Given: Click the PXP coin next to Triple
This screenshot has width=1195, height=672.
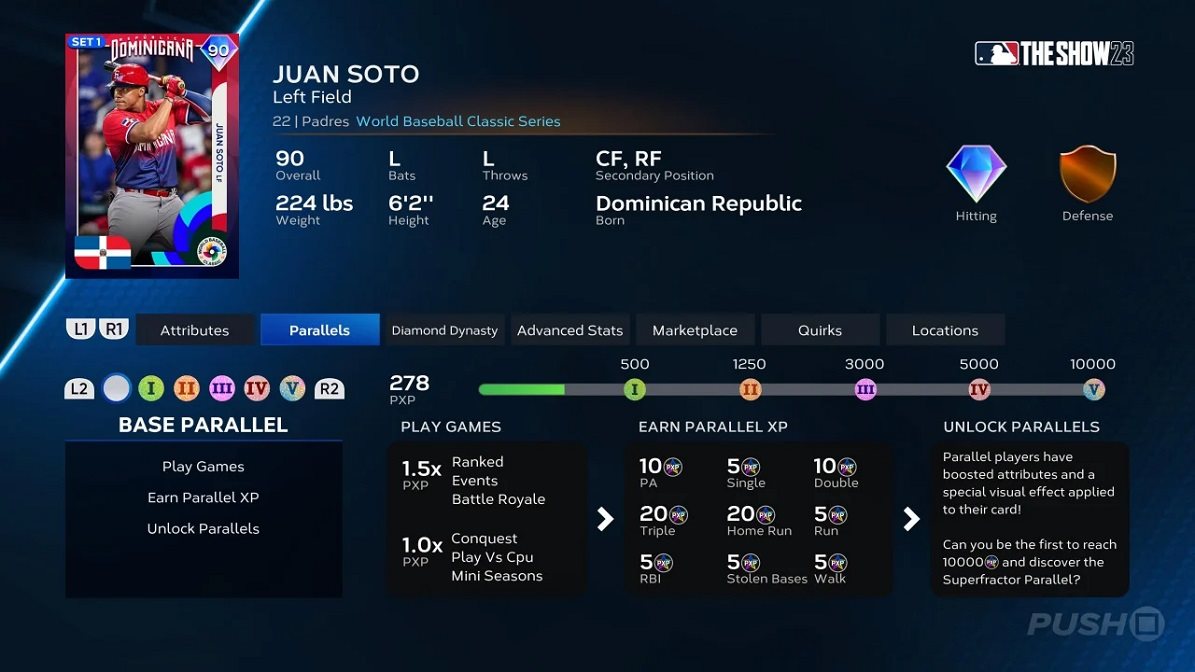Looking at the screenshot, I should [x=678, y=515].
